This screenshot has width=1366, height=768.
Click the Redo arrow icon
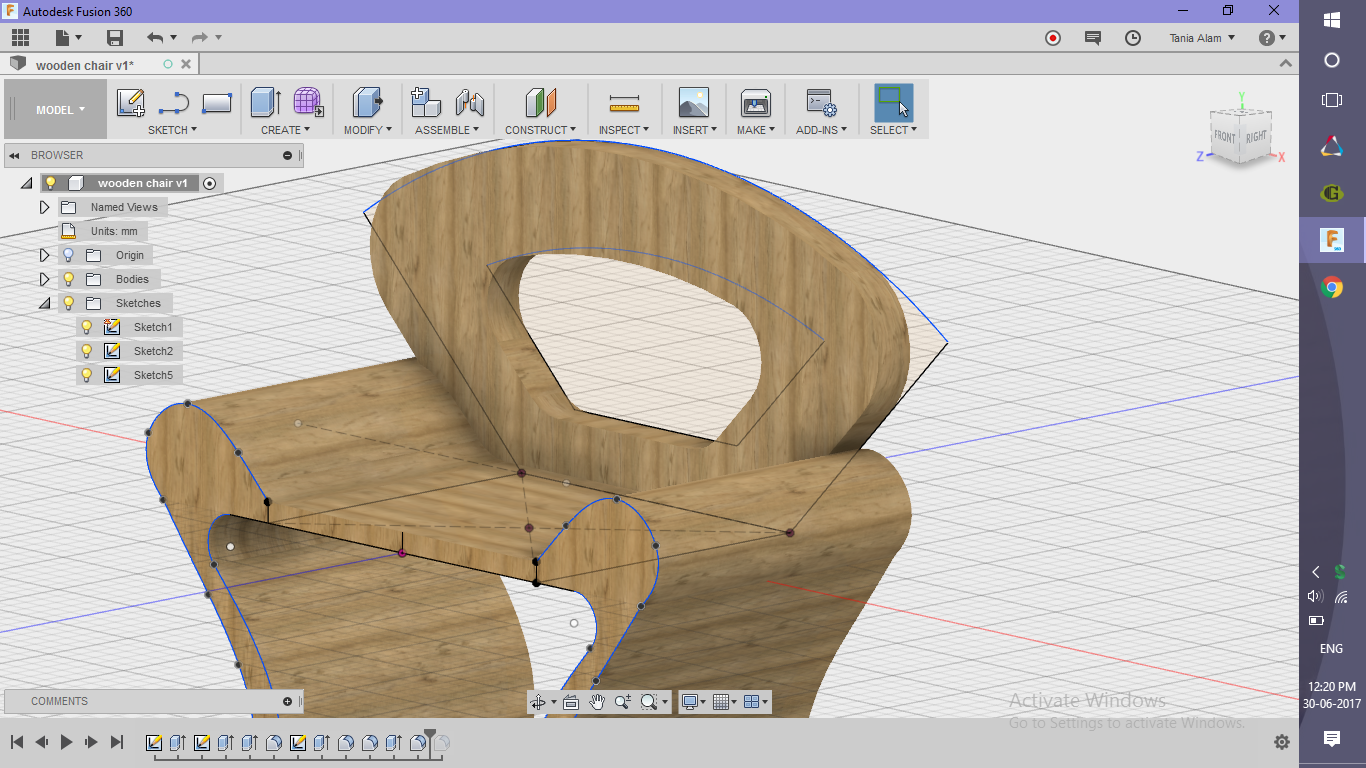coord(200,38)
